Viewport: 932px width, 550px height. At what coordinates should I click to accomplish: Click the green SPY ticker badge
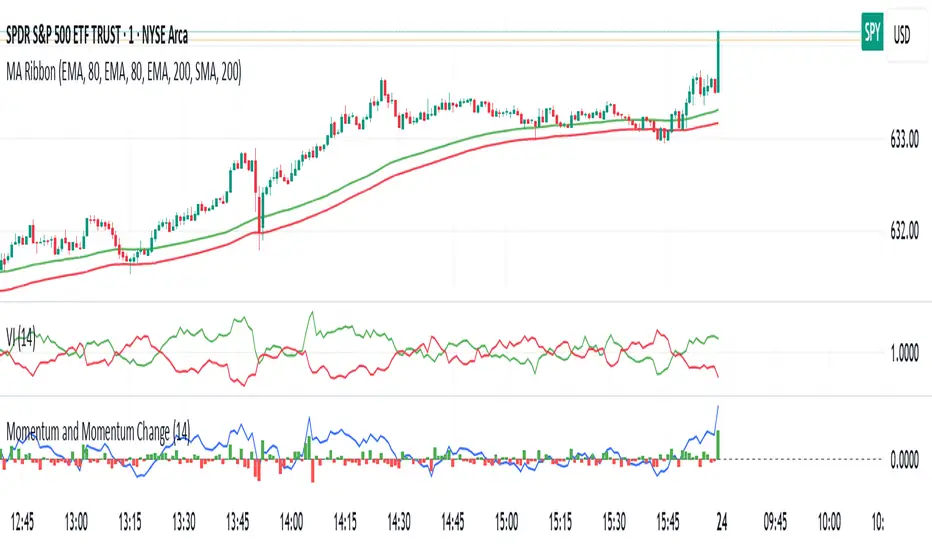[872, 32]
